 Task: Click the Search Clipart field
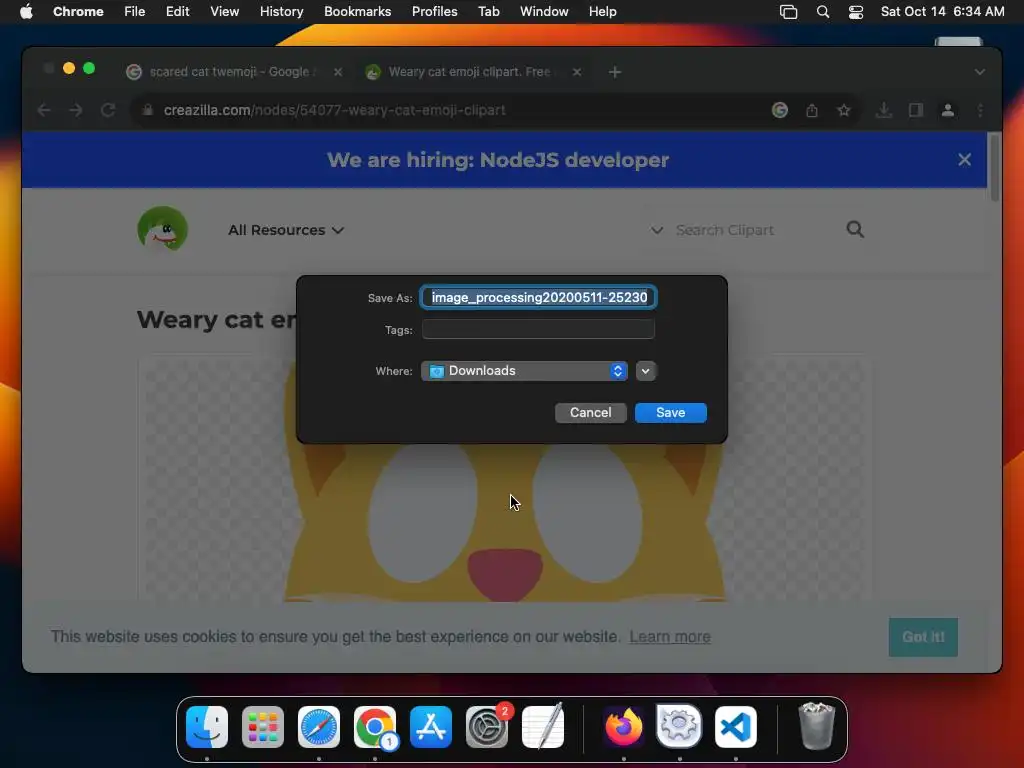(725, 230)
